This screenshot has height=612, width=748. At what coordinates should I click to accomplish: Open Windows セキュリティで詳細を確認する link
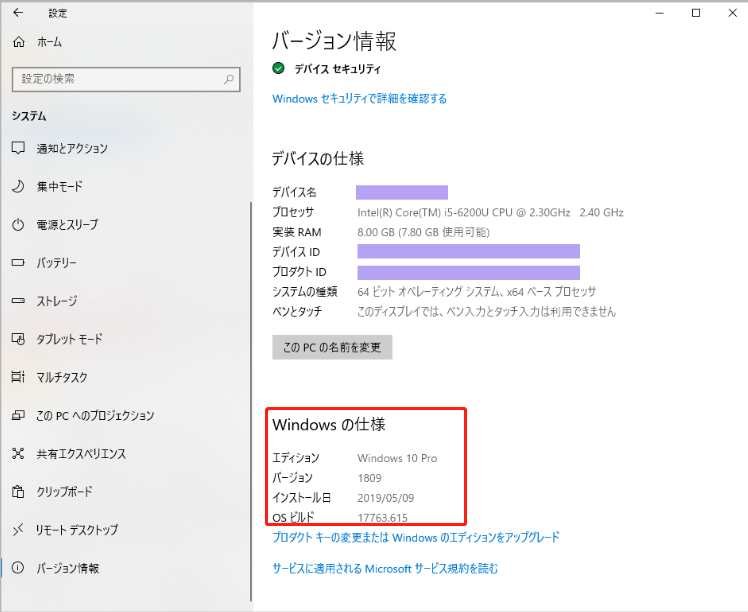[x=359, y=99]
